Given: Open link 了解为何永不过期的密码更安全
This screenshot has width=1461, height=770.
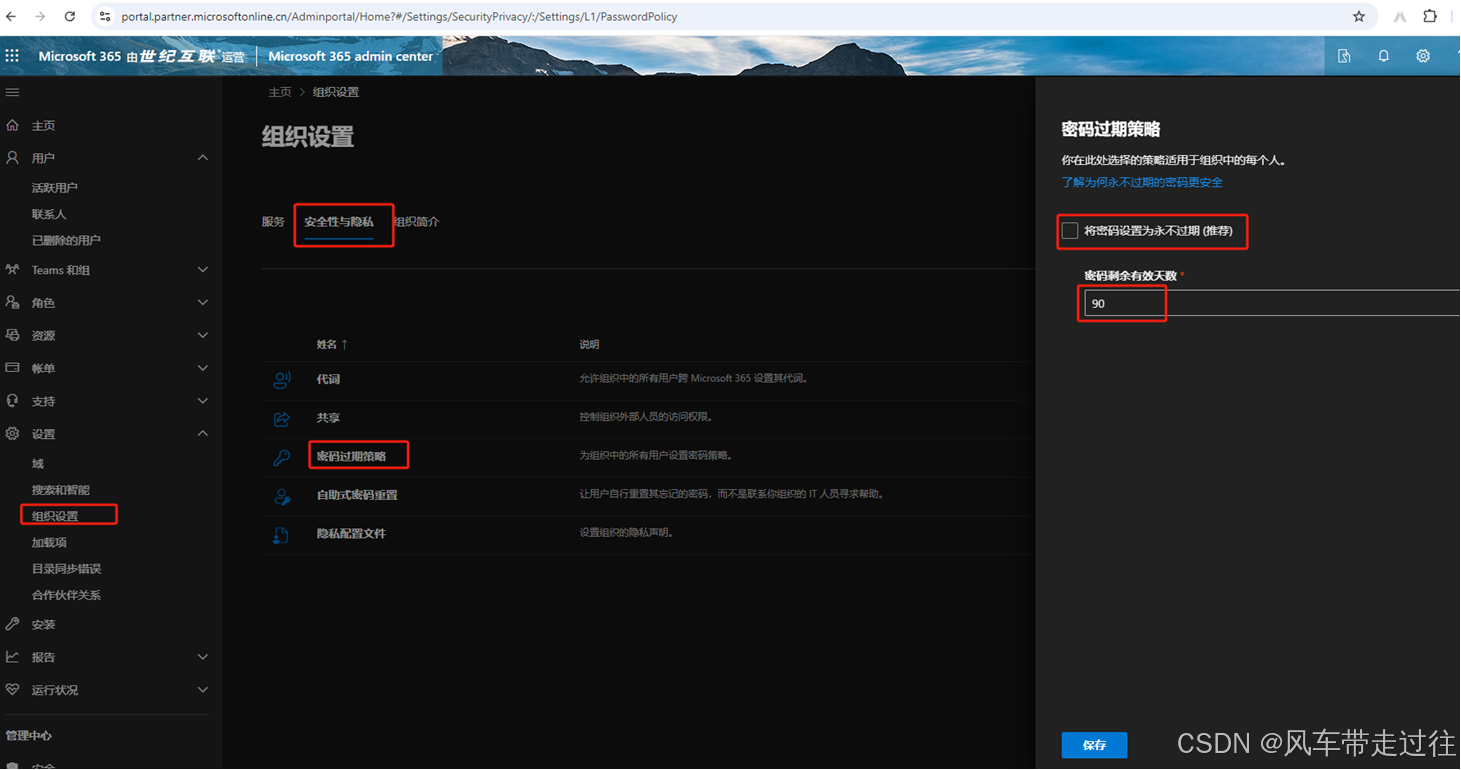Looking at the screenshot, I should 1142,183.
